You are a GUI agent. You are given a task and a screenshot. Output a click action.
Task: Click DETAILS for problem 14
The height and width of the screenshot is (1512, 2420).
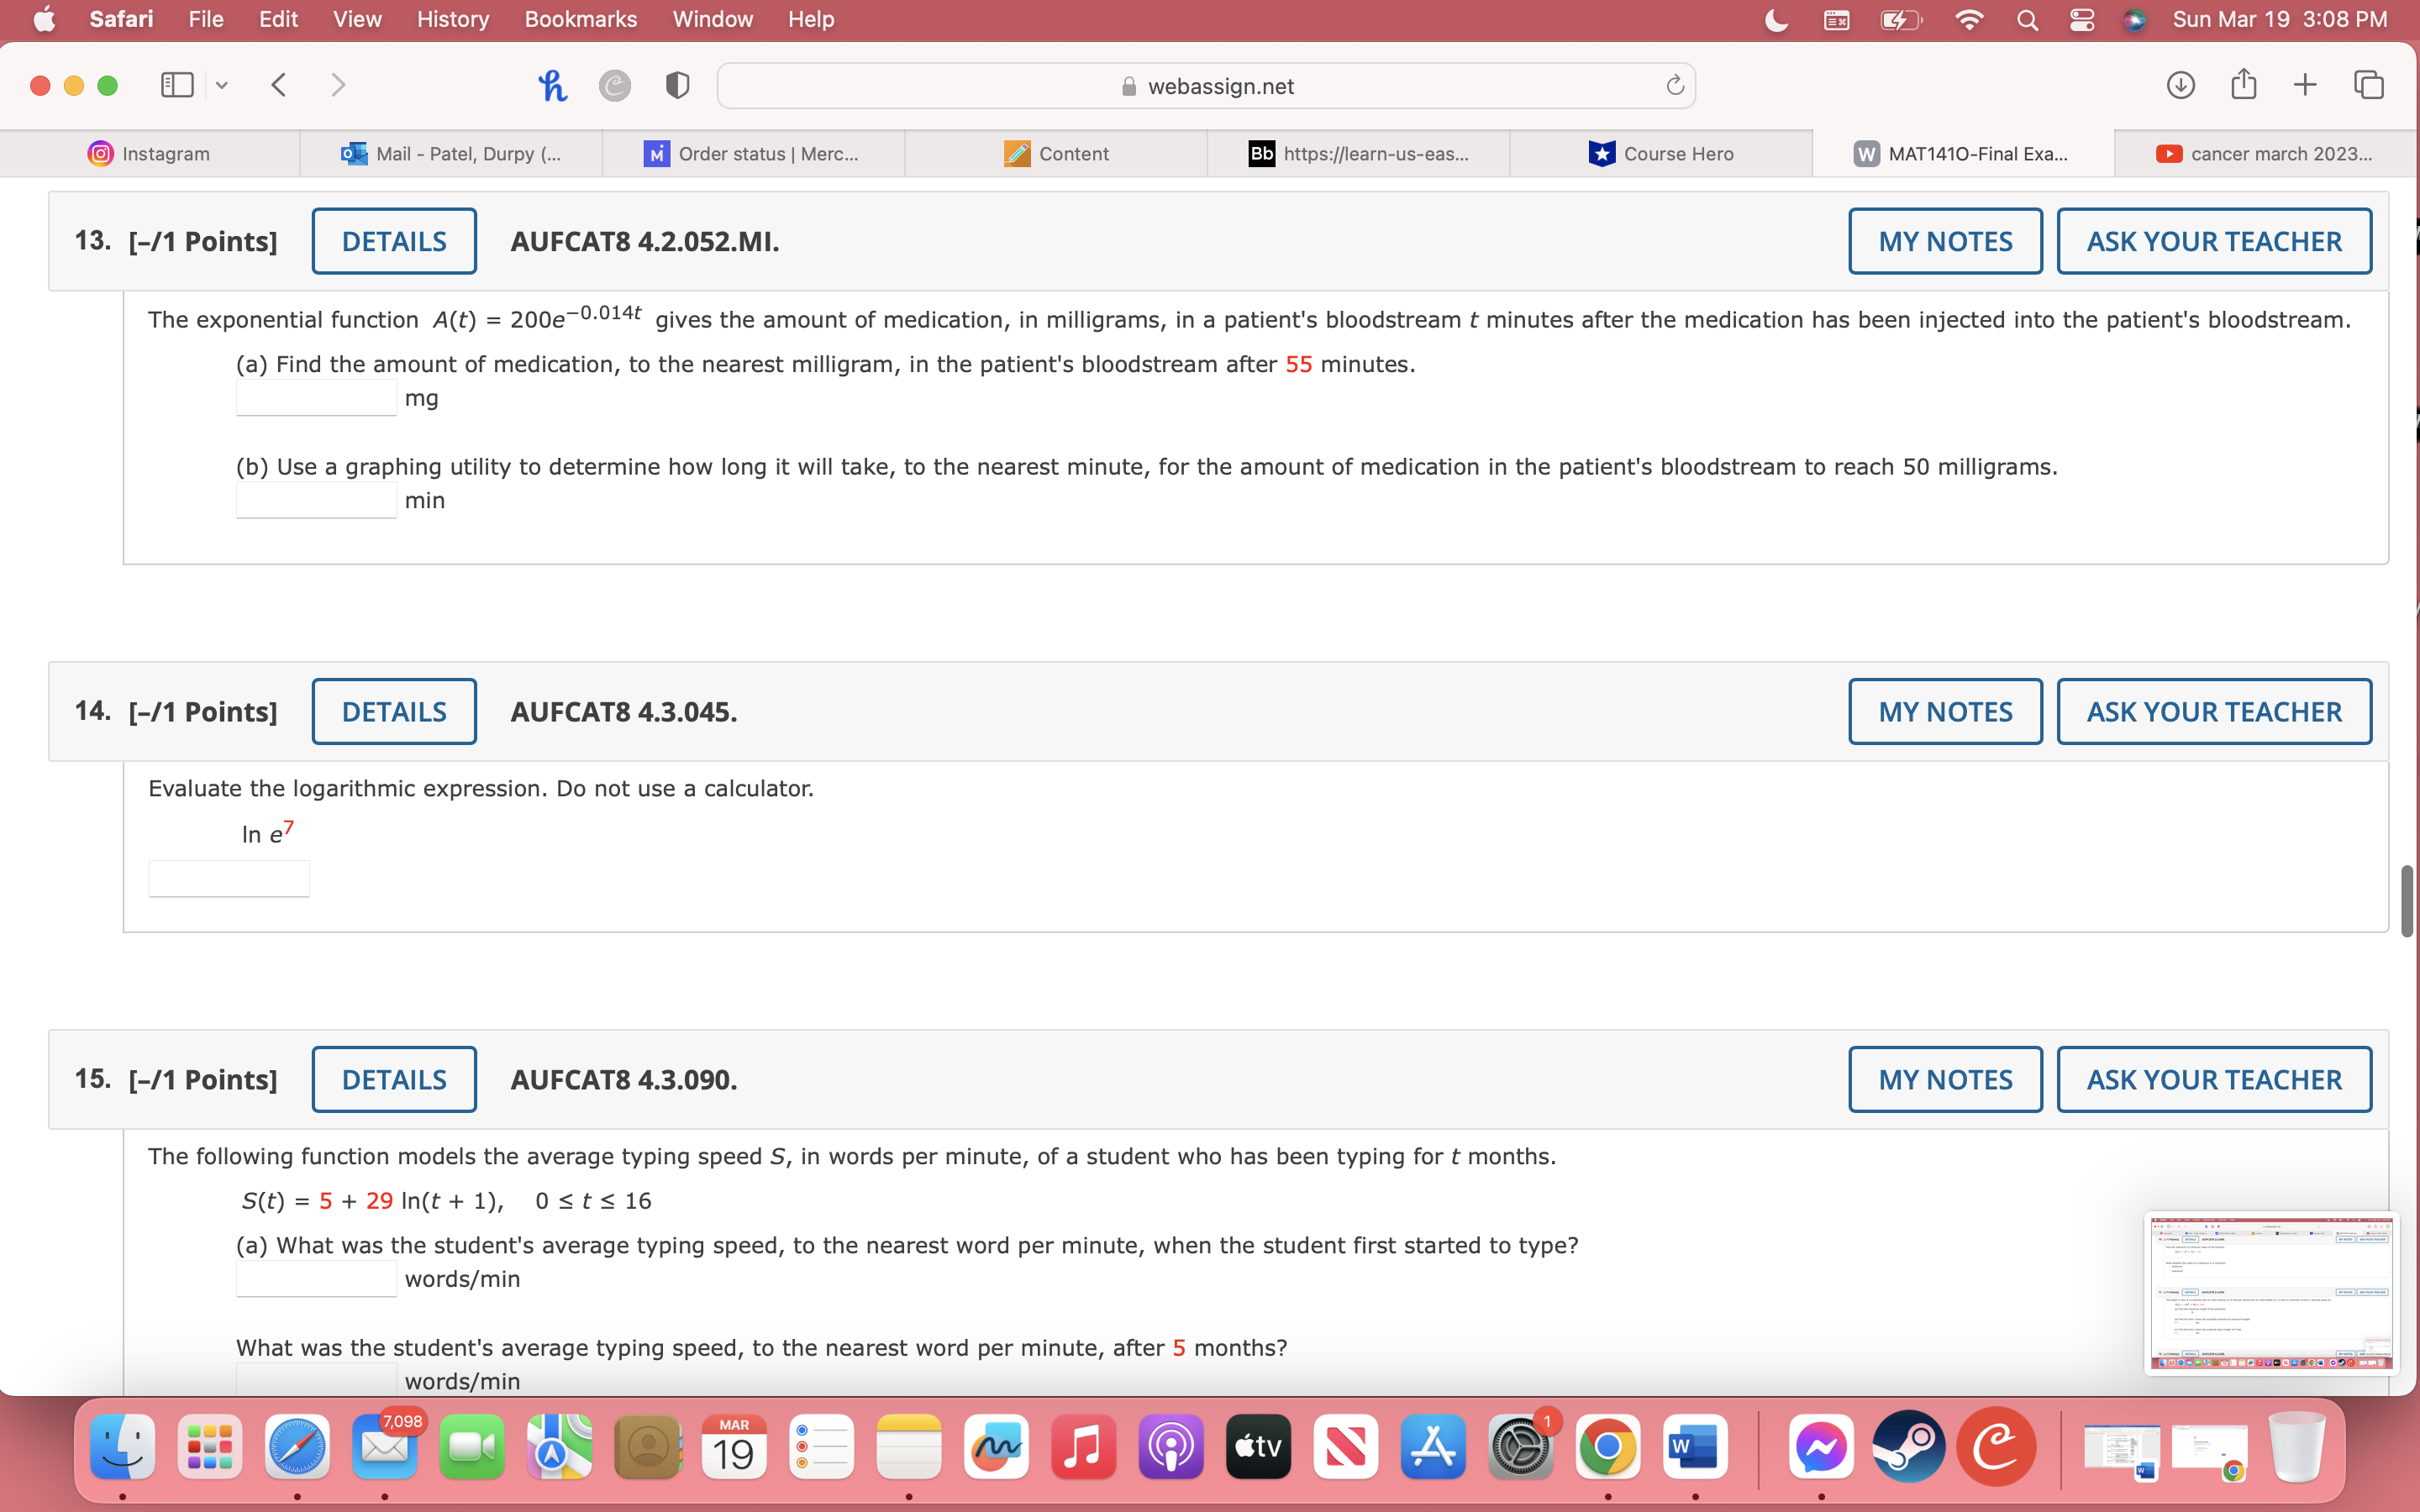point(393,711)
